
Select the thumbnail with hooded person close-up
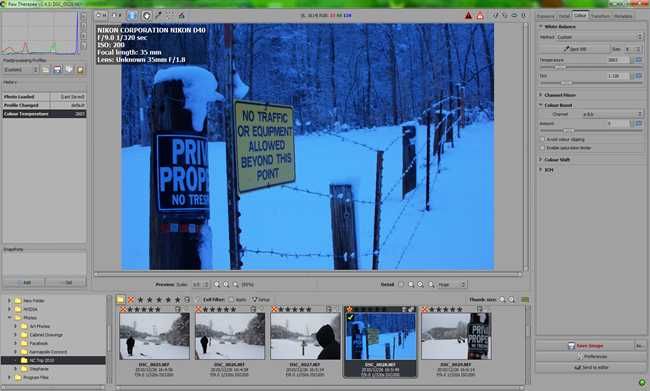click(x=306, y=336)
